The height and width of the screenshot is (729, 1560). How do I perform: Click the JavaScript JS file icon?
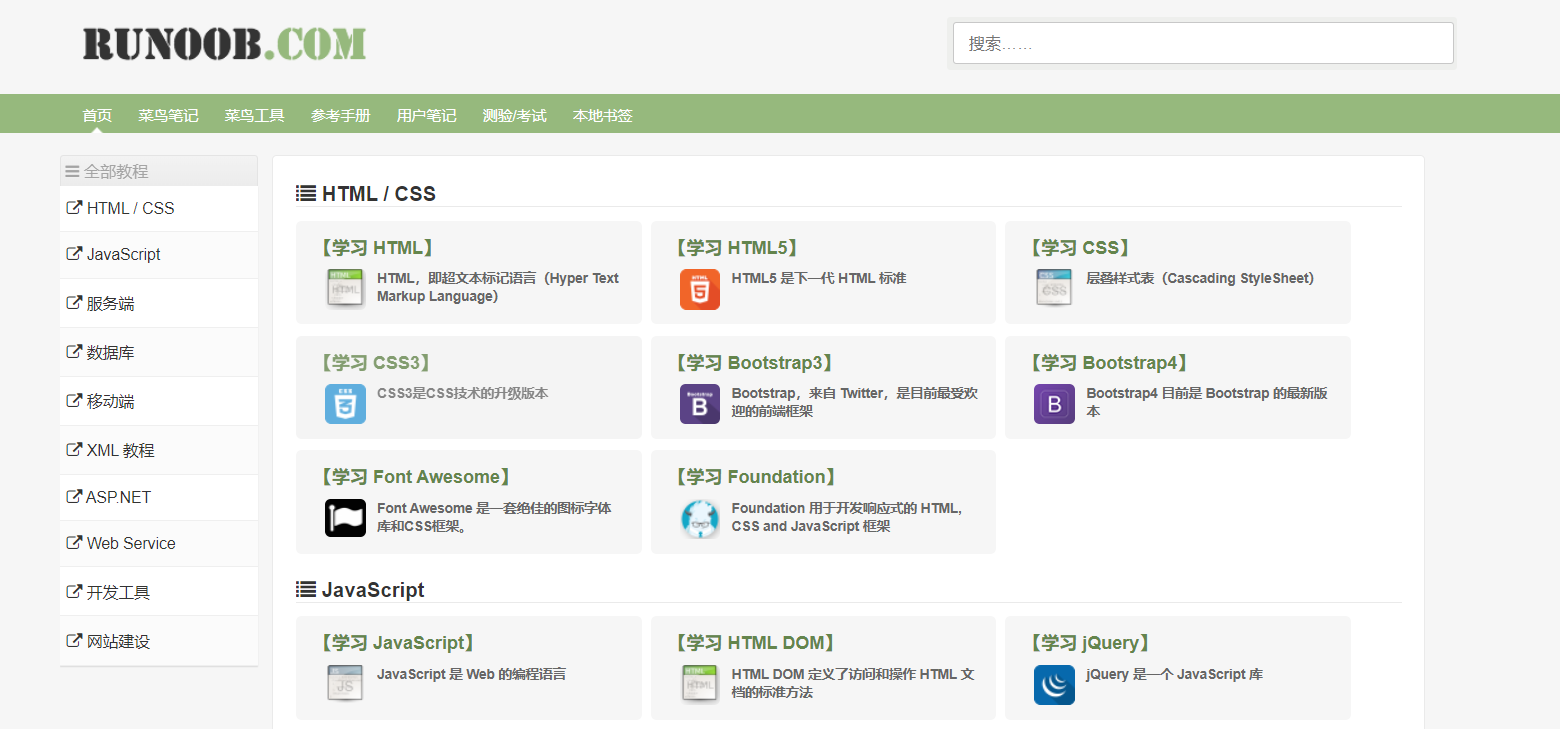[345, 684]
